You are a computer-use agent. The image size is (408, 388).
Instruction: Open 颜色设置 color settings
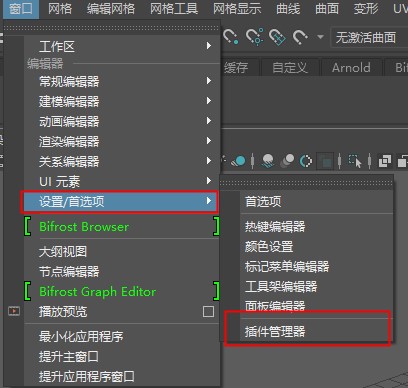317,247
